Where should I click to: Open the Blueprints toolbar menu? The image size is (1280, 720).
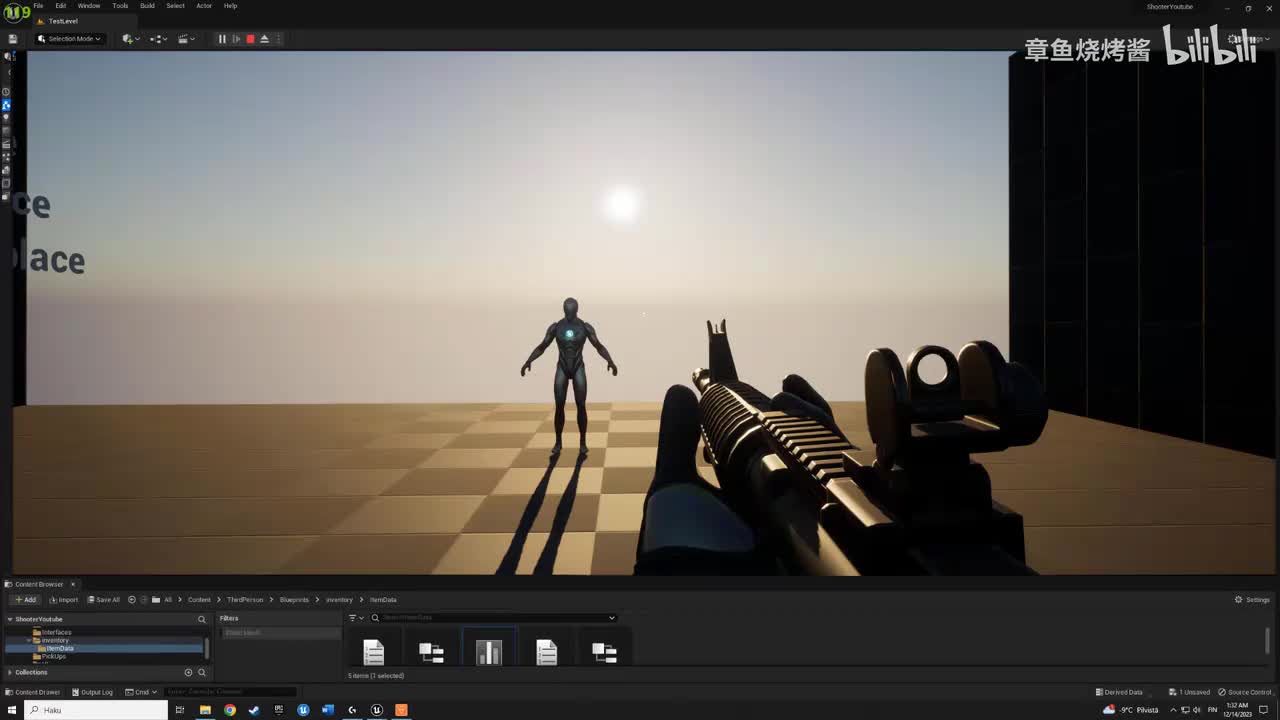pyautogui.click(x=158, y=39)
